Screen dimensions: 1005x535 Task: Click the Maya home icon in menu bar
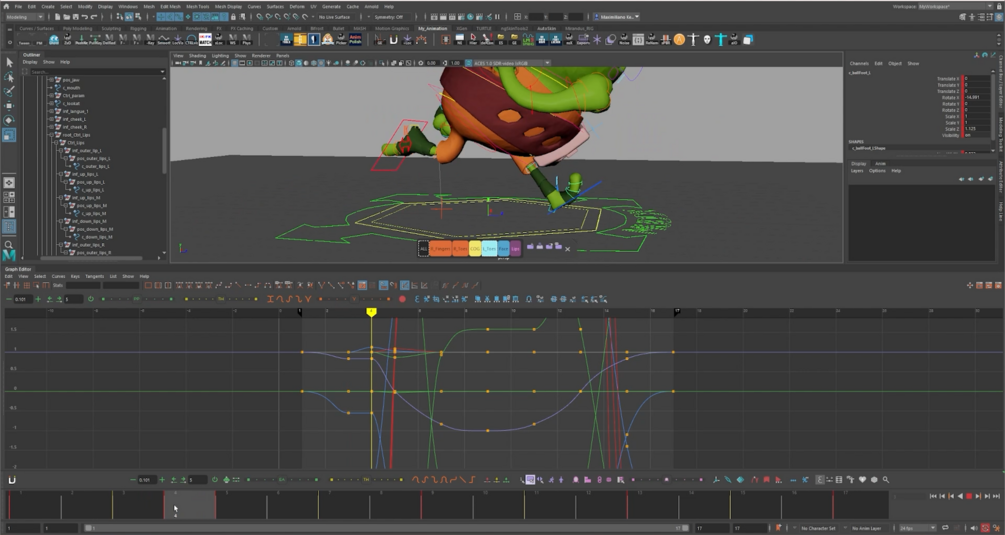tap(6, 6)
